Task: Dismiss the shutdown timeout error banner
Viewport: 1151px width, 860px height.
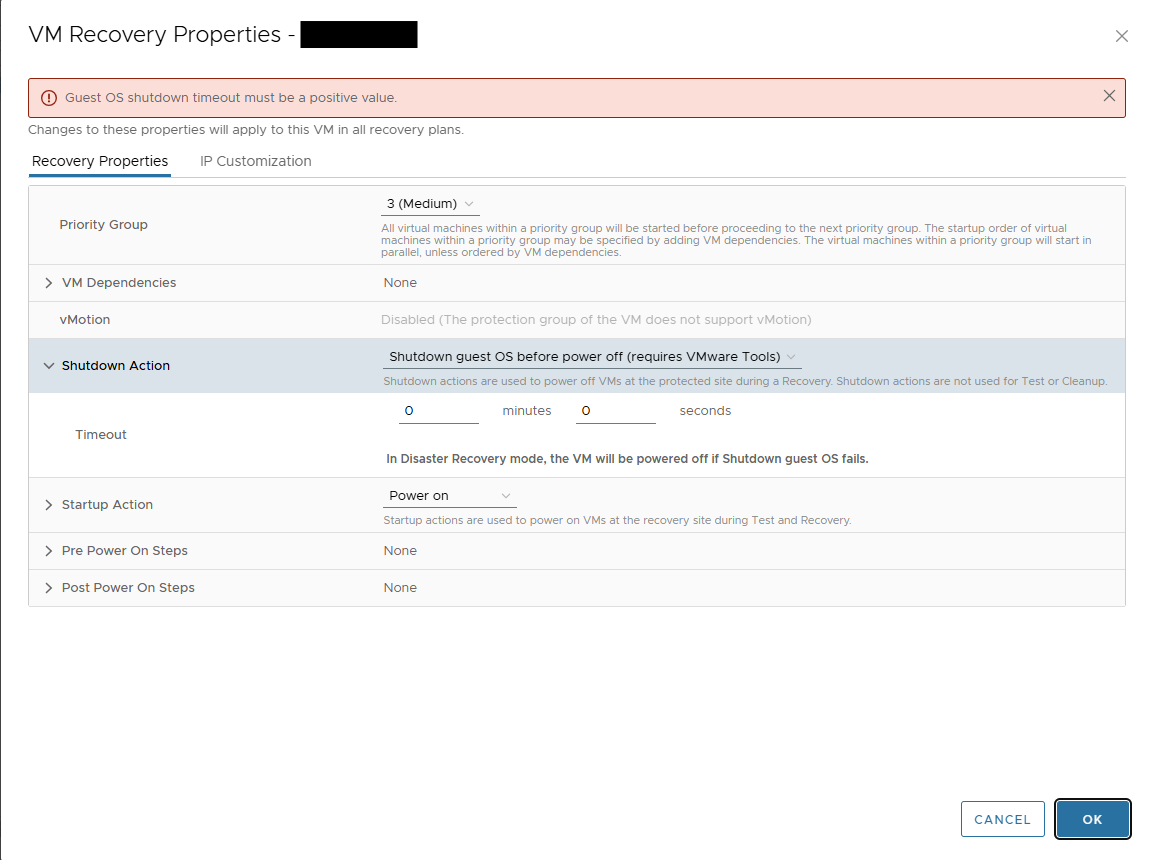Action: tap(1109, 96)
